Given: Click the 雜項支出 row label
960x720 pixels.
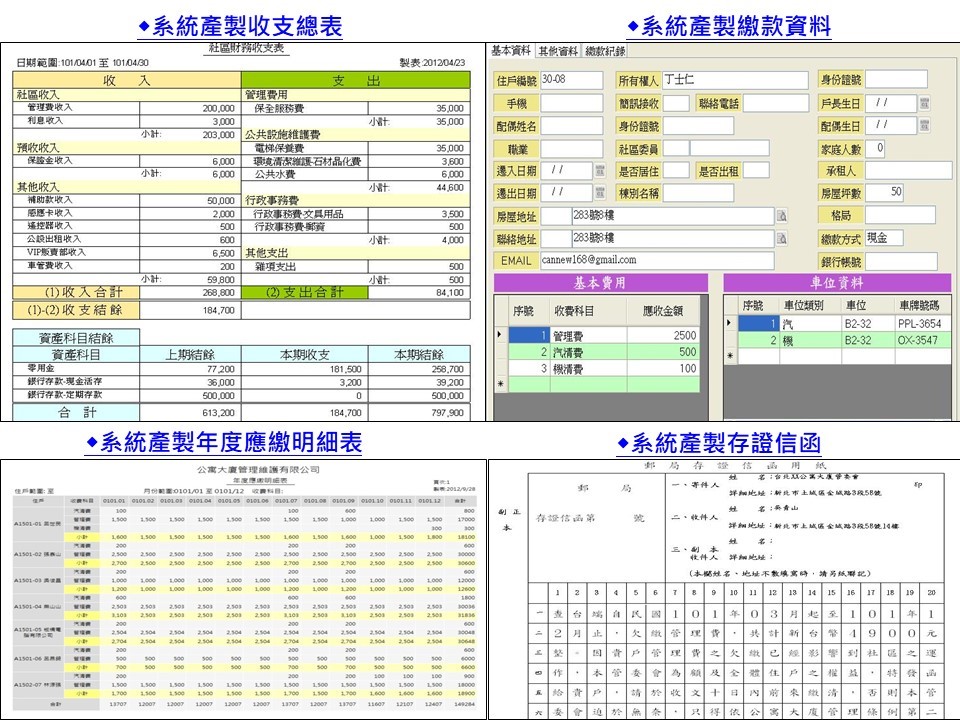Looking at the screenshot, I should (x=275, y=266).
